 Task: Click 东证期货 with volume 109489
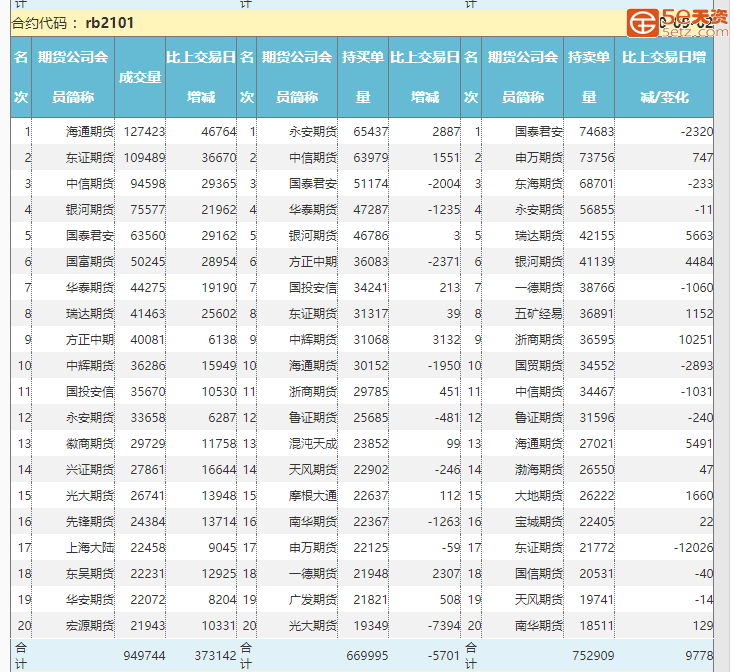tap(90, 158)
